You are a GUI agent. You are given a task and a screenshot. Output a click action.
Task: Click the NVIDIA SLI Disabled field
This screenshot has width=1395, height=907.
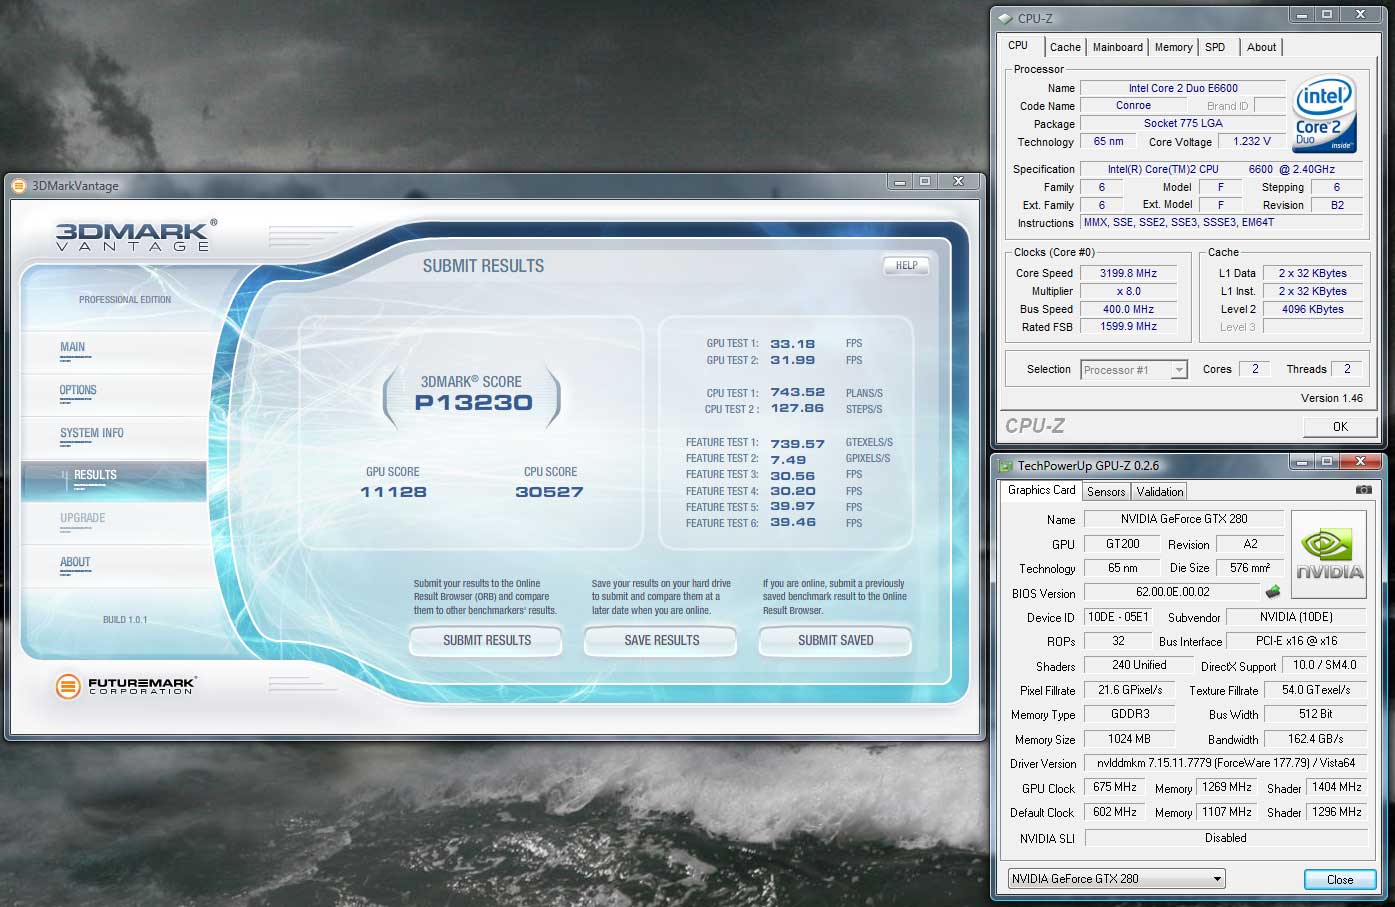coord(1225,838)
